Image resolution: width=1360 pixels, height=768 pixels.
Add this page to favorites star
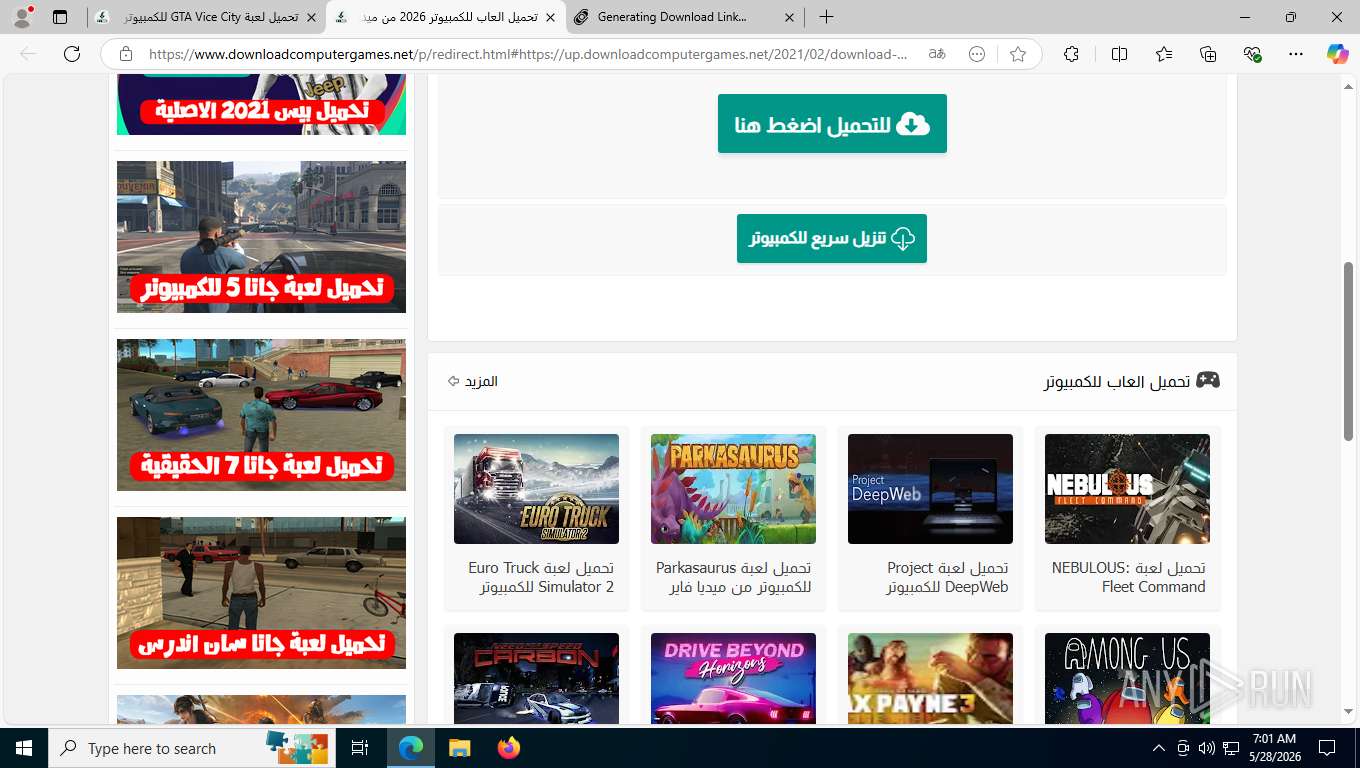(x=1018, y=54)
